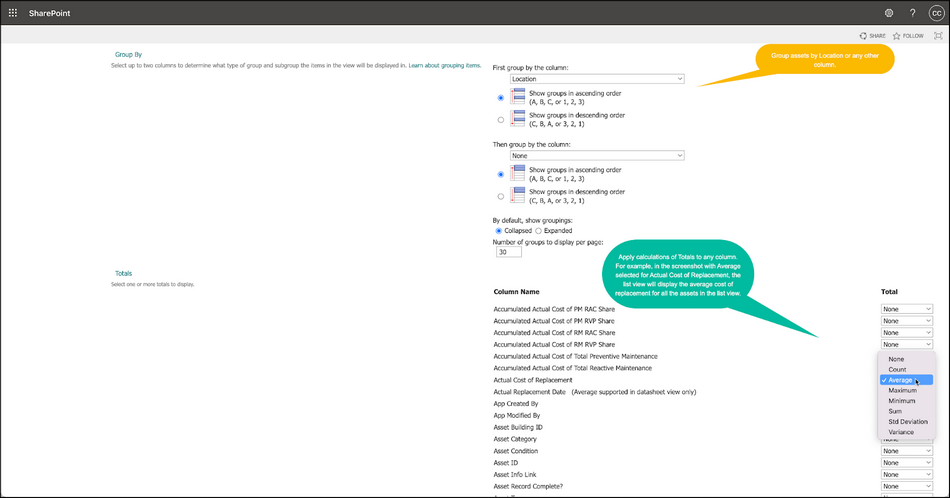950x498 pixels.
Task: Click the Total column header
Action: (889, 292)
